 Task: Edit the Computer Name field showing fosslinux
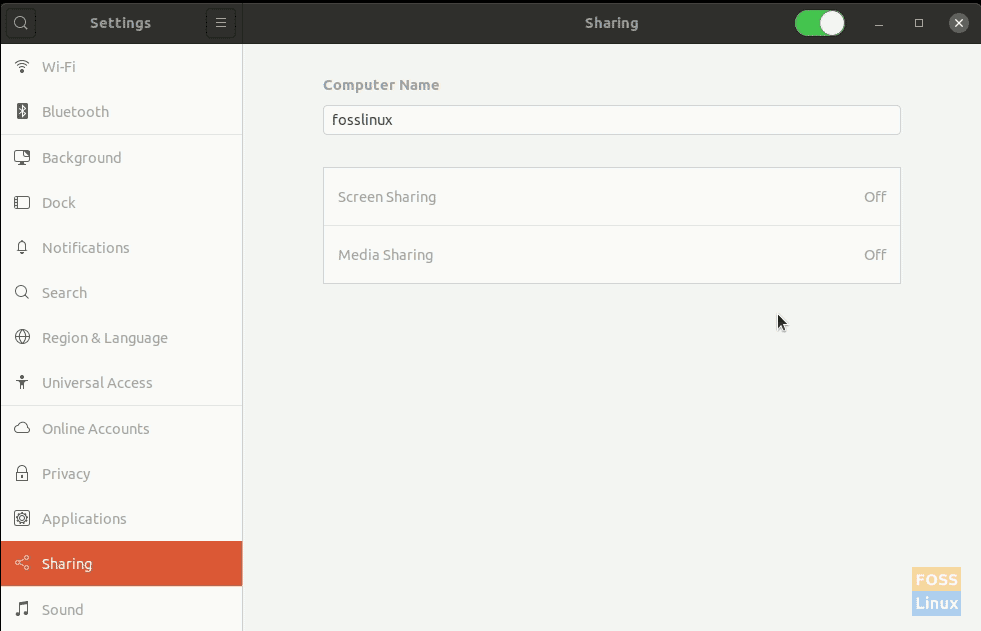[x=611, y=120]
